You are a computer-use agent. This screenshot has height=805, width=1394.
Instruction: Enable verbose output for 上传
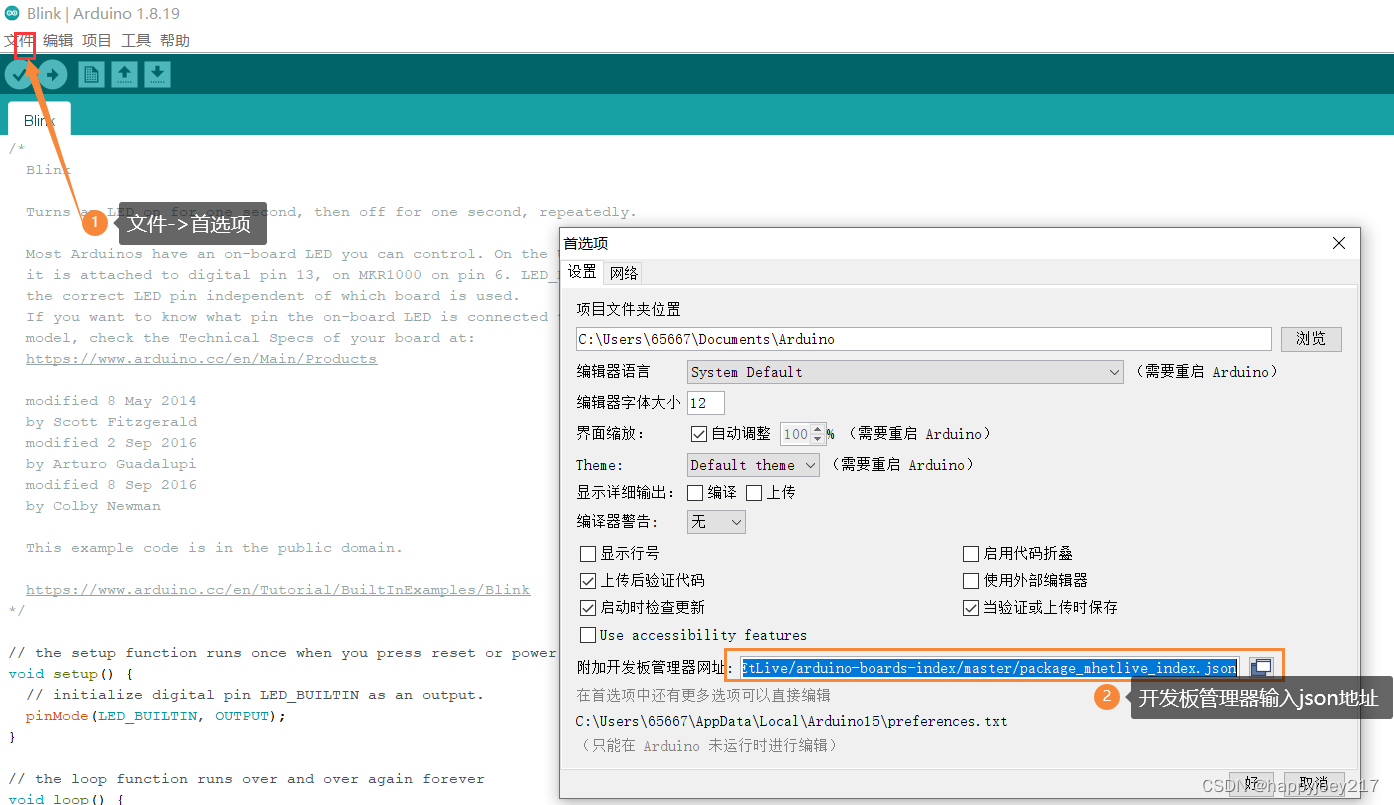(x=754, y=493)
